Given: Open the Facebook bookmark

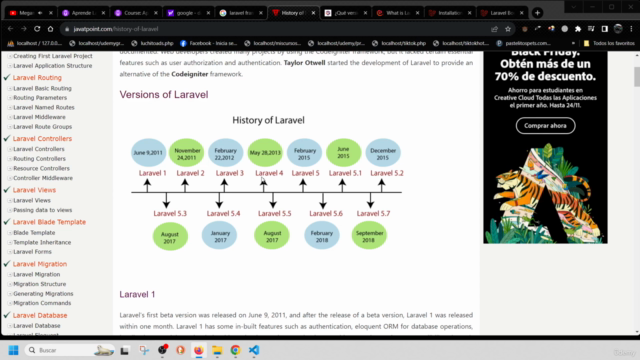Looking at the screenshot, I should tap(208, 43).
